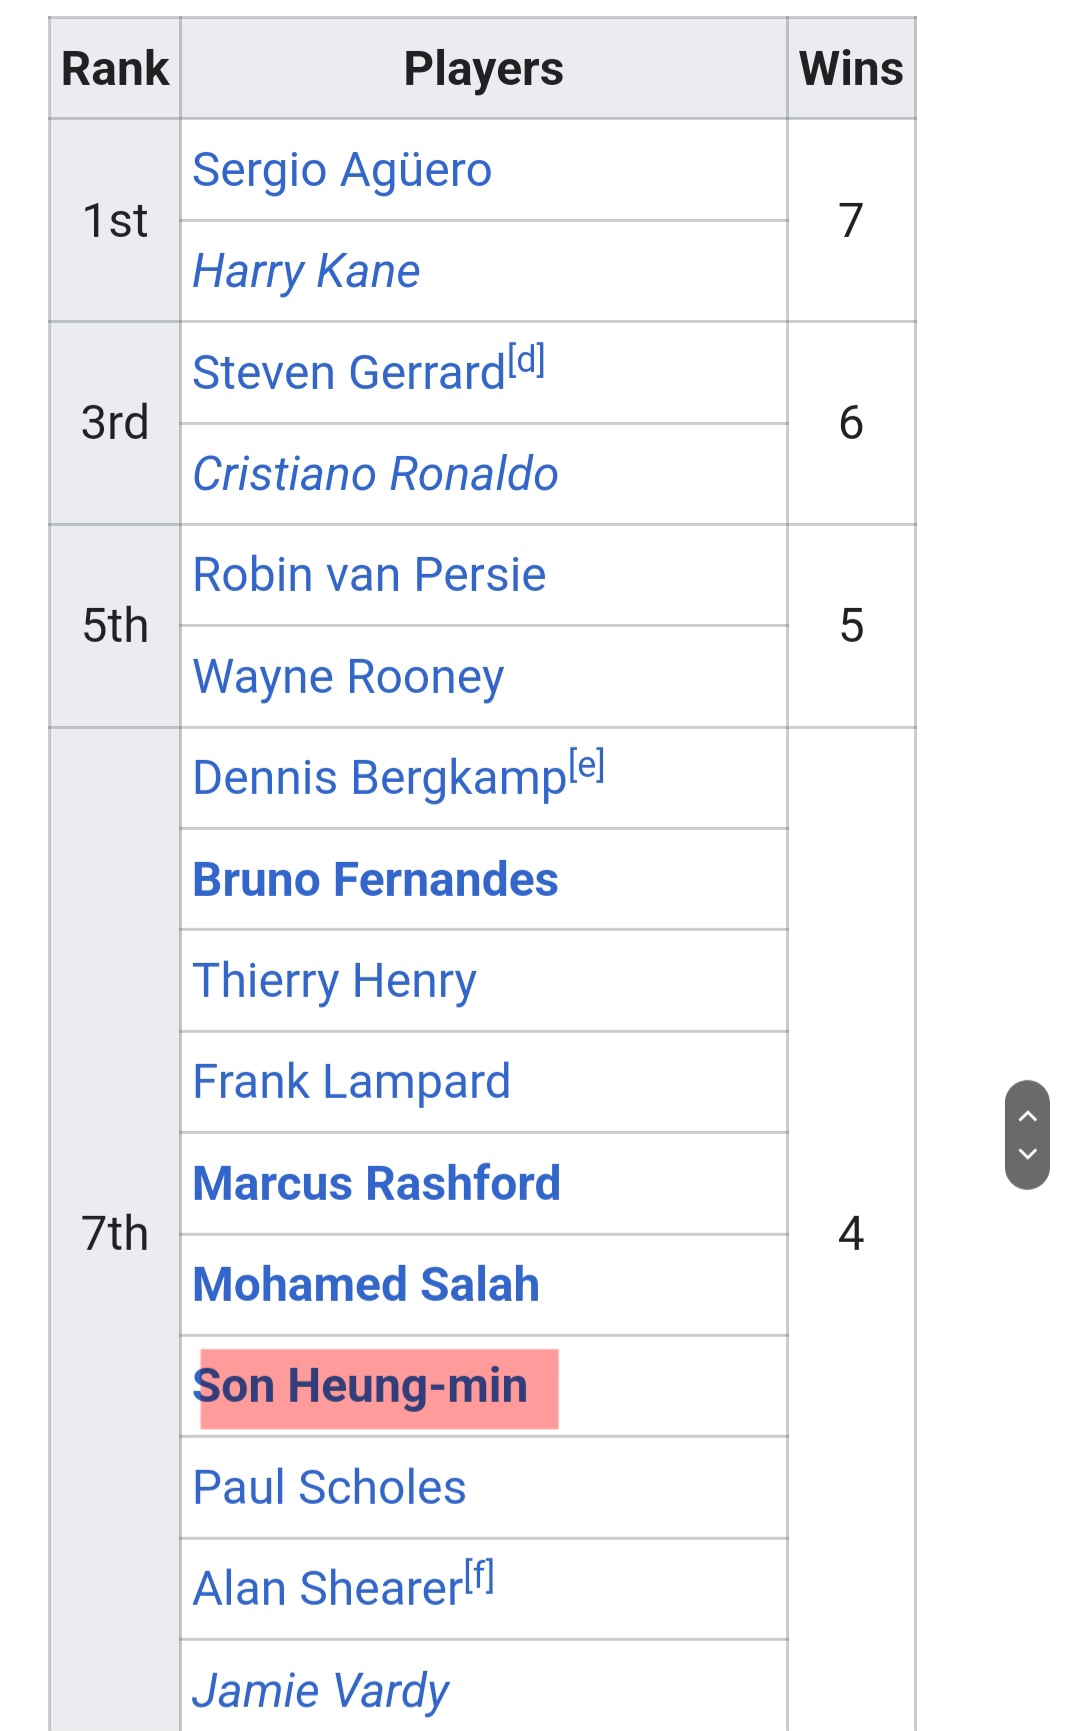Image resolution: width=1080 pixels, height=1731 pixels.
Task: Open the Thierry Henry link
Action: click(x=334, y=981)
